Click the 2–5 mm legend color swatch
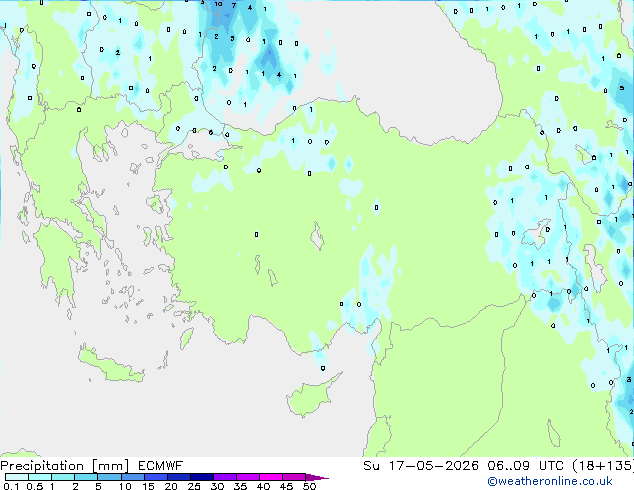634x490 pixels. [x=86, y=477]
